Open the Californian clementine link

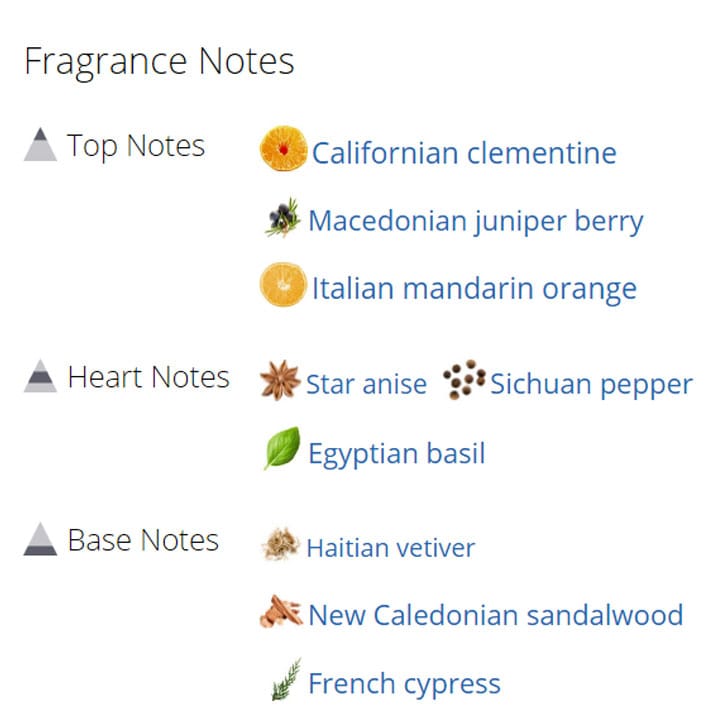pyautogui.click(x=464, y=153)
